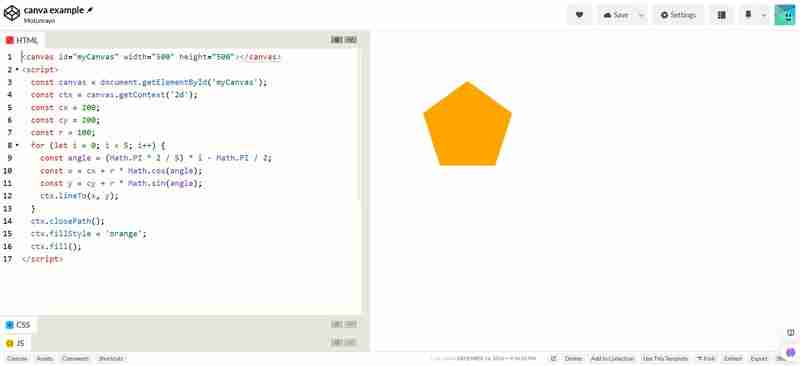
Task: Click code line 1 with canvas tag
Action: (151, 57)
